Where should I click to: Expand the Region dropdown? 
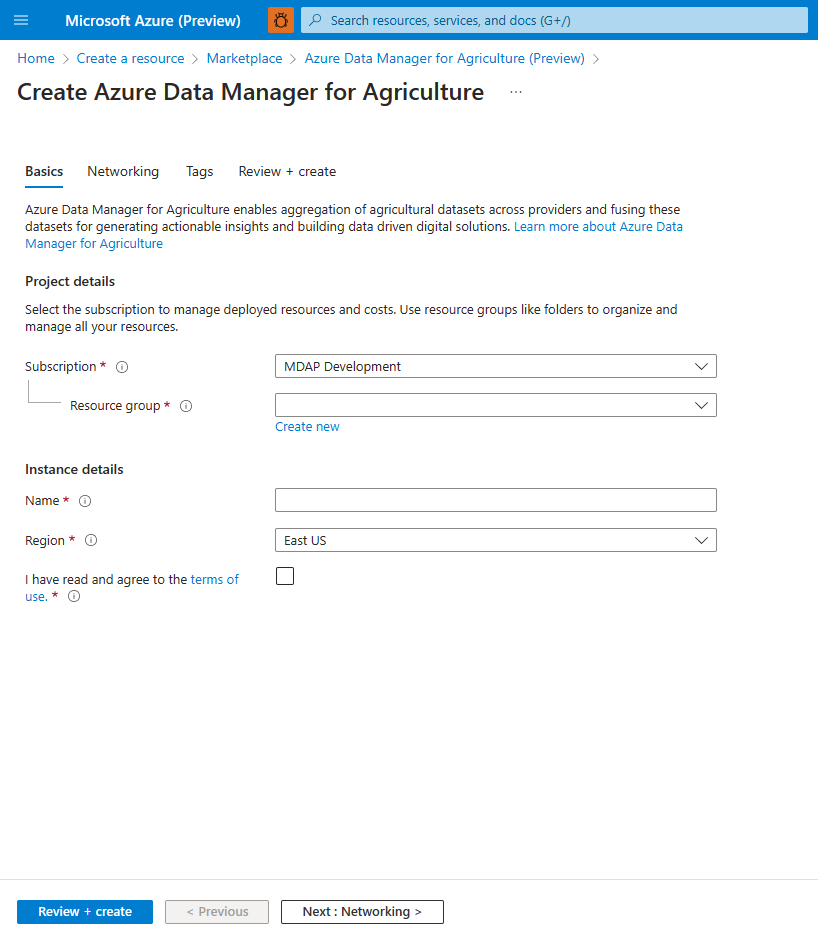pos(495,540)
